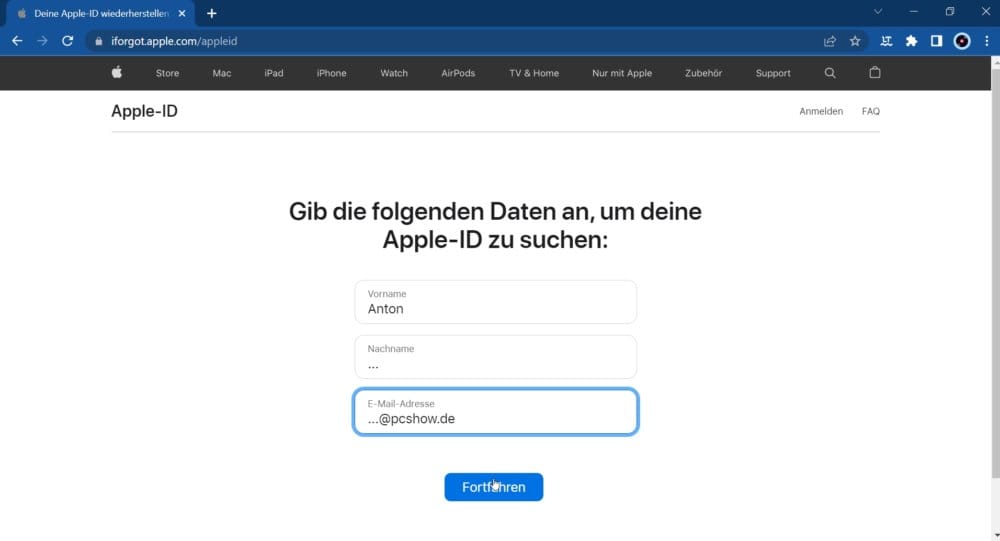
Task: Go back with the browser back arrow
Action: point(17,41)
